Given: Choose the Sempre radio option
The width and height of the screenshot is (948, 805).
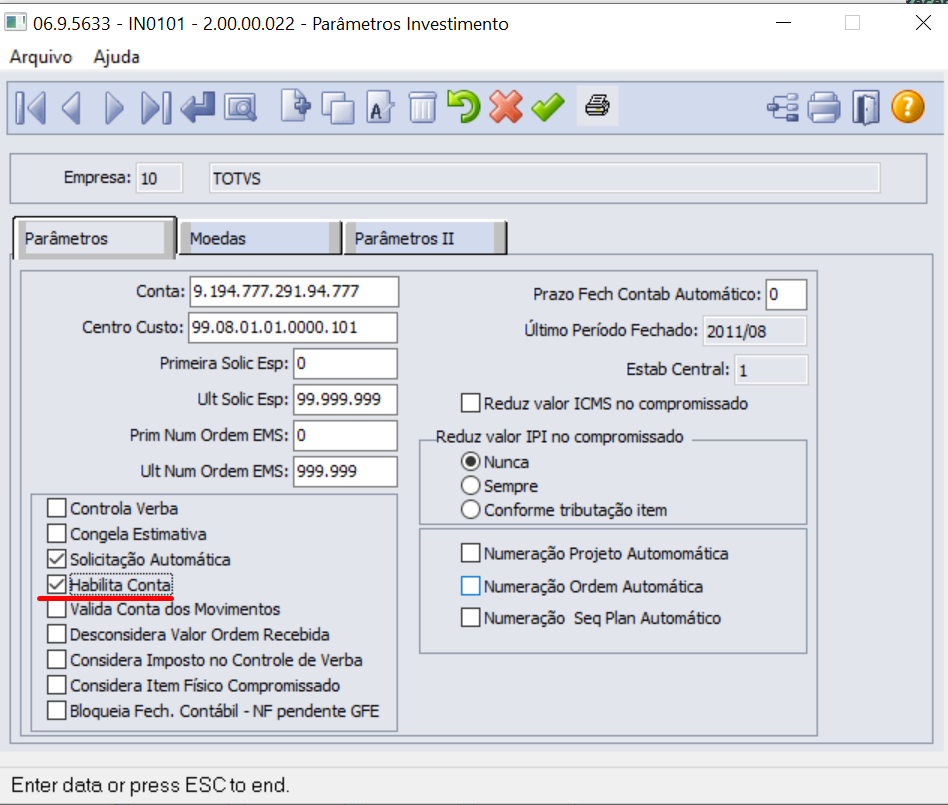Looking at the screenshot, I should tap(470, 486).
